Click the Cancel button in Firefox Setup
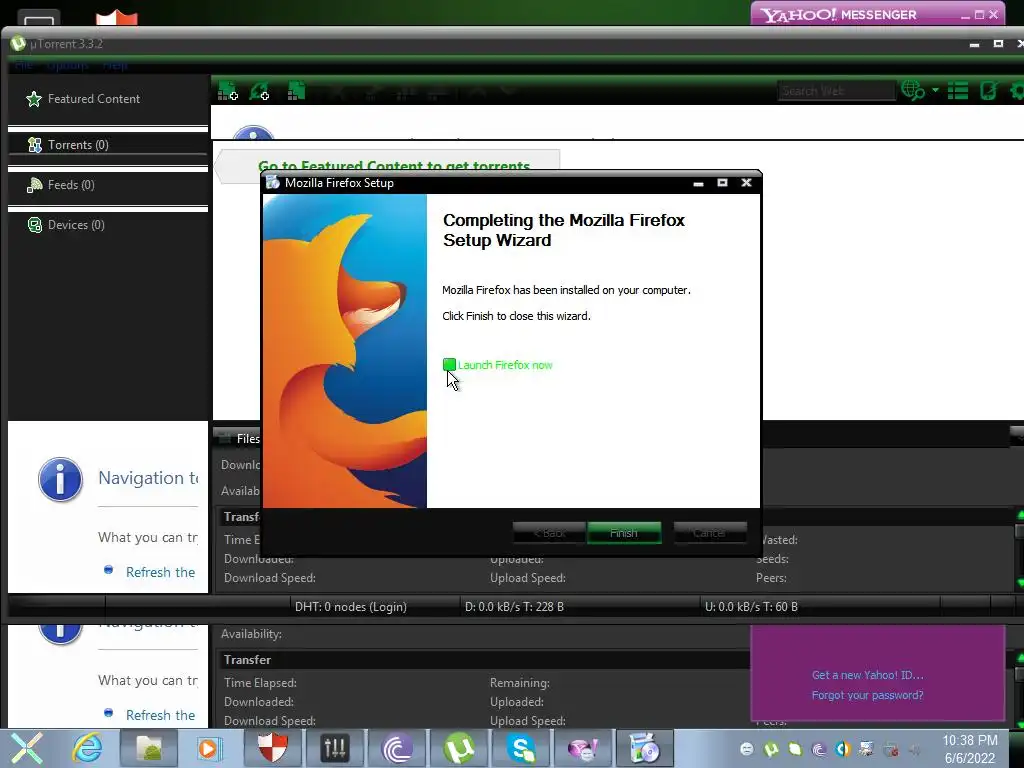This screenshot has width=1024, height=768. point(709,533)
